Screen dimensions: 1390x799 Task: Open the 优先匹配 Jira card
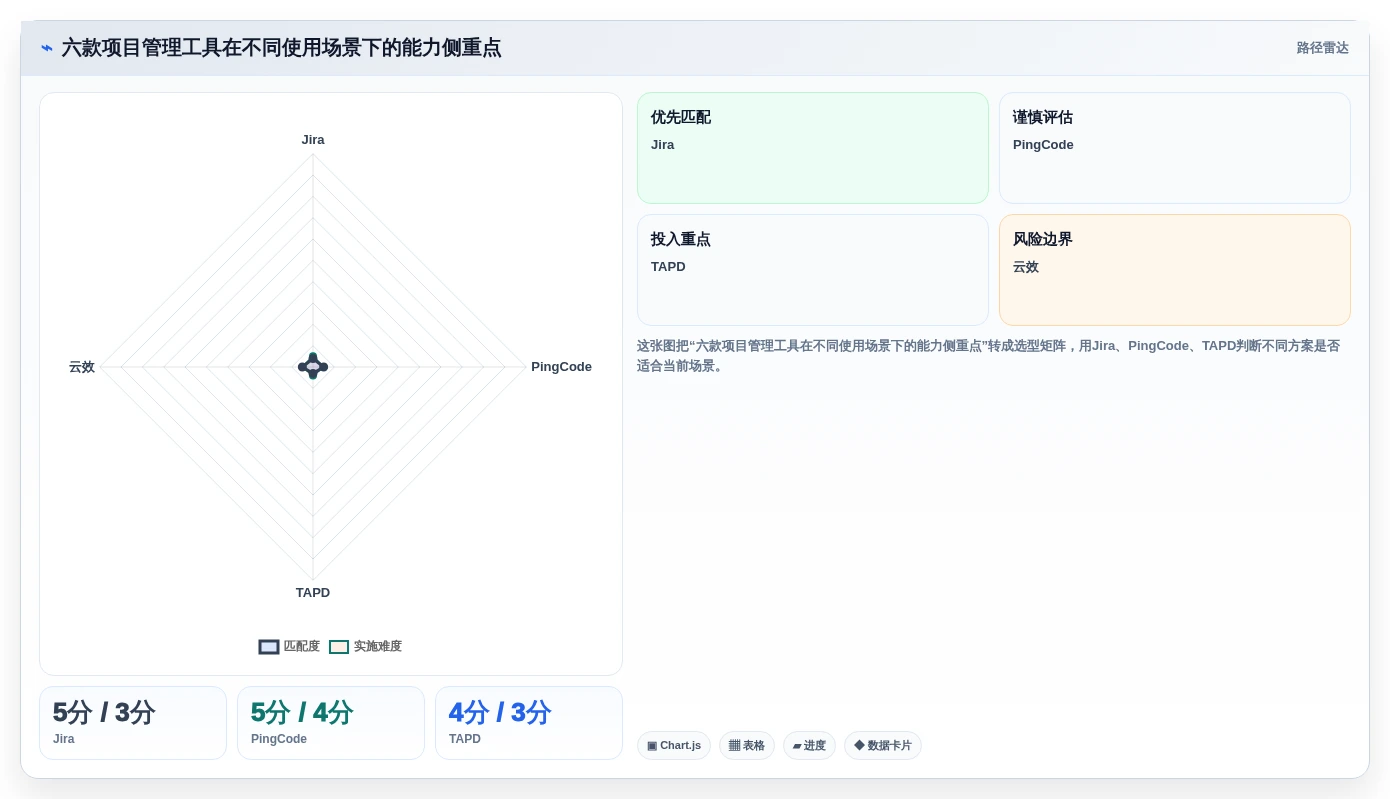tap(813, 148)
